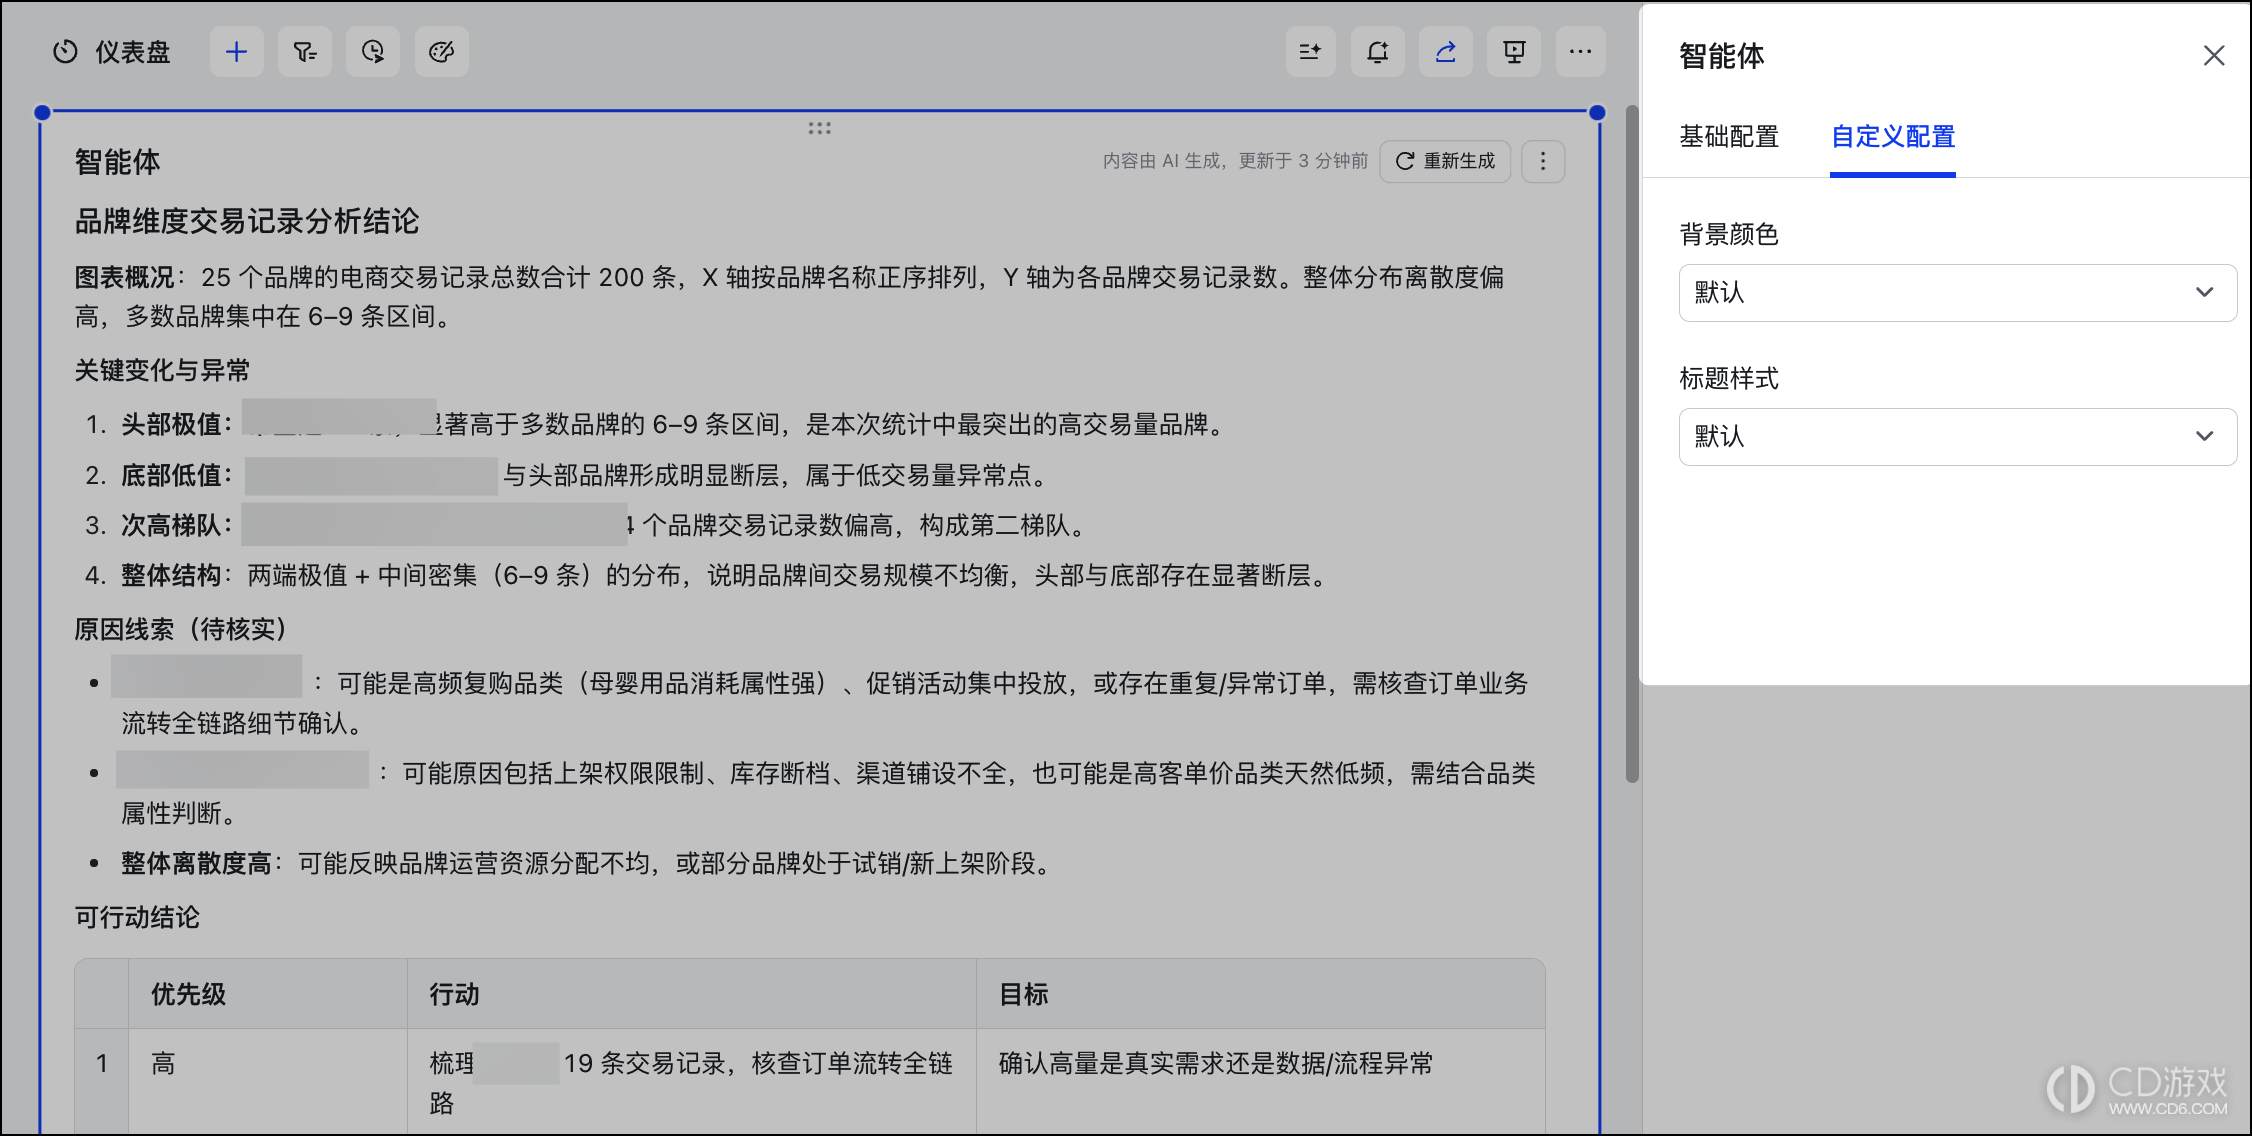Click the 标题样式 label
The height and width of the screenshot is (1136, 2252).
1729,379
